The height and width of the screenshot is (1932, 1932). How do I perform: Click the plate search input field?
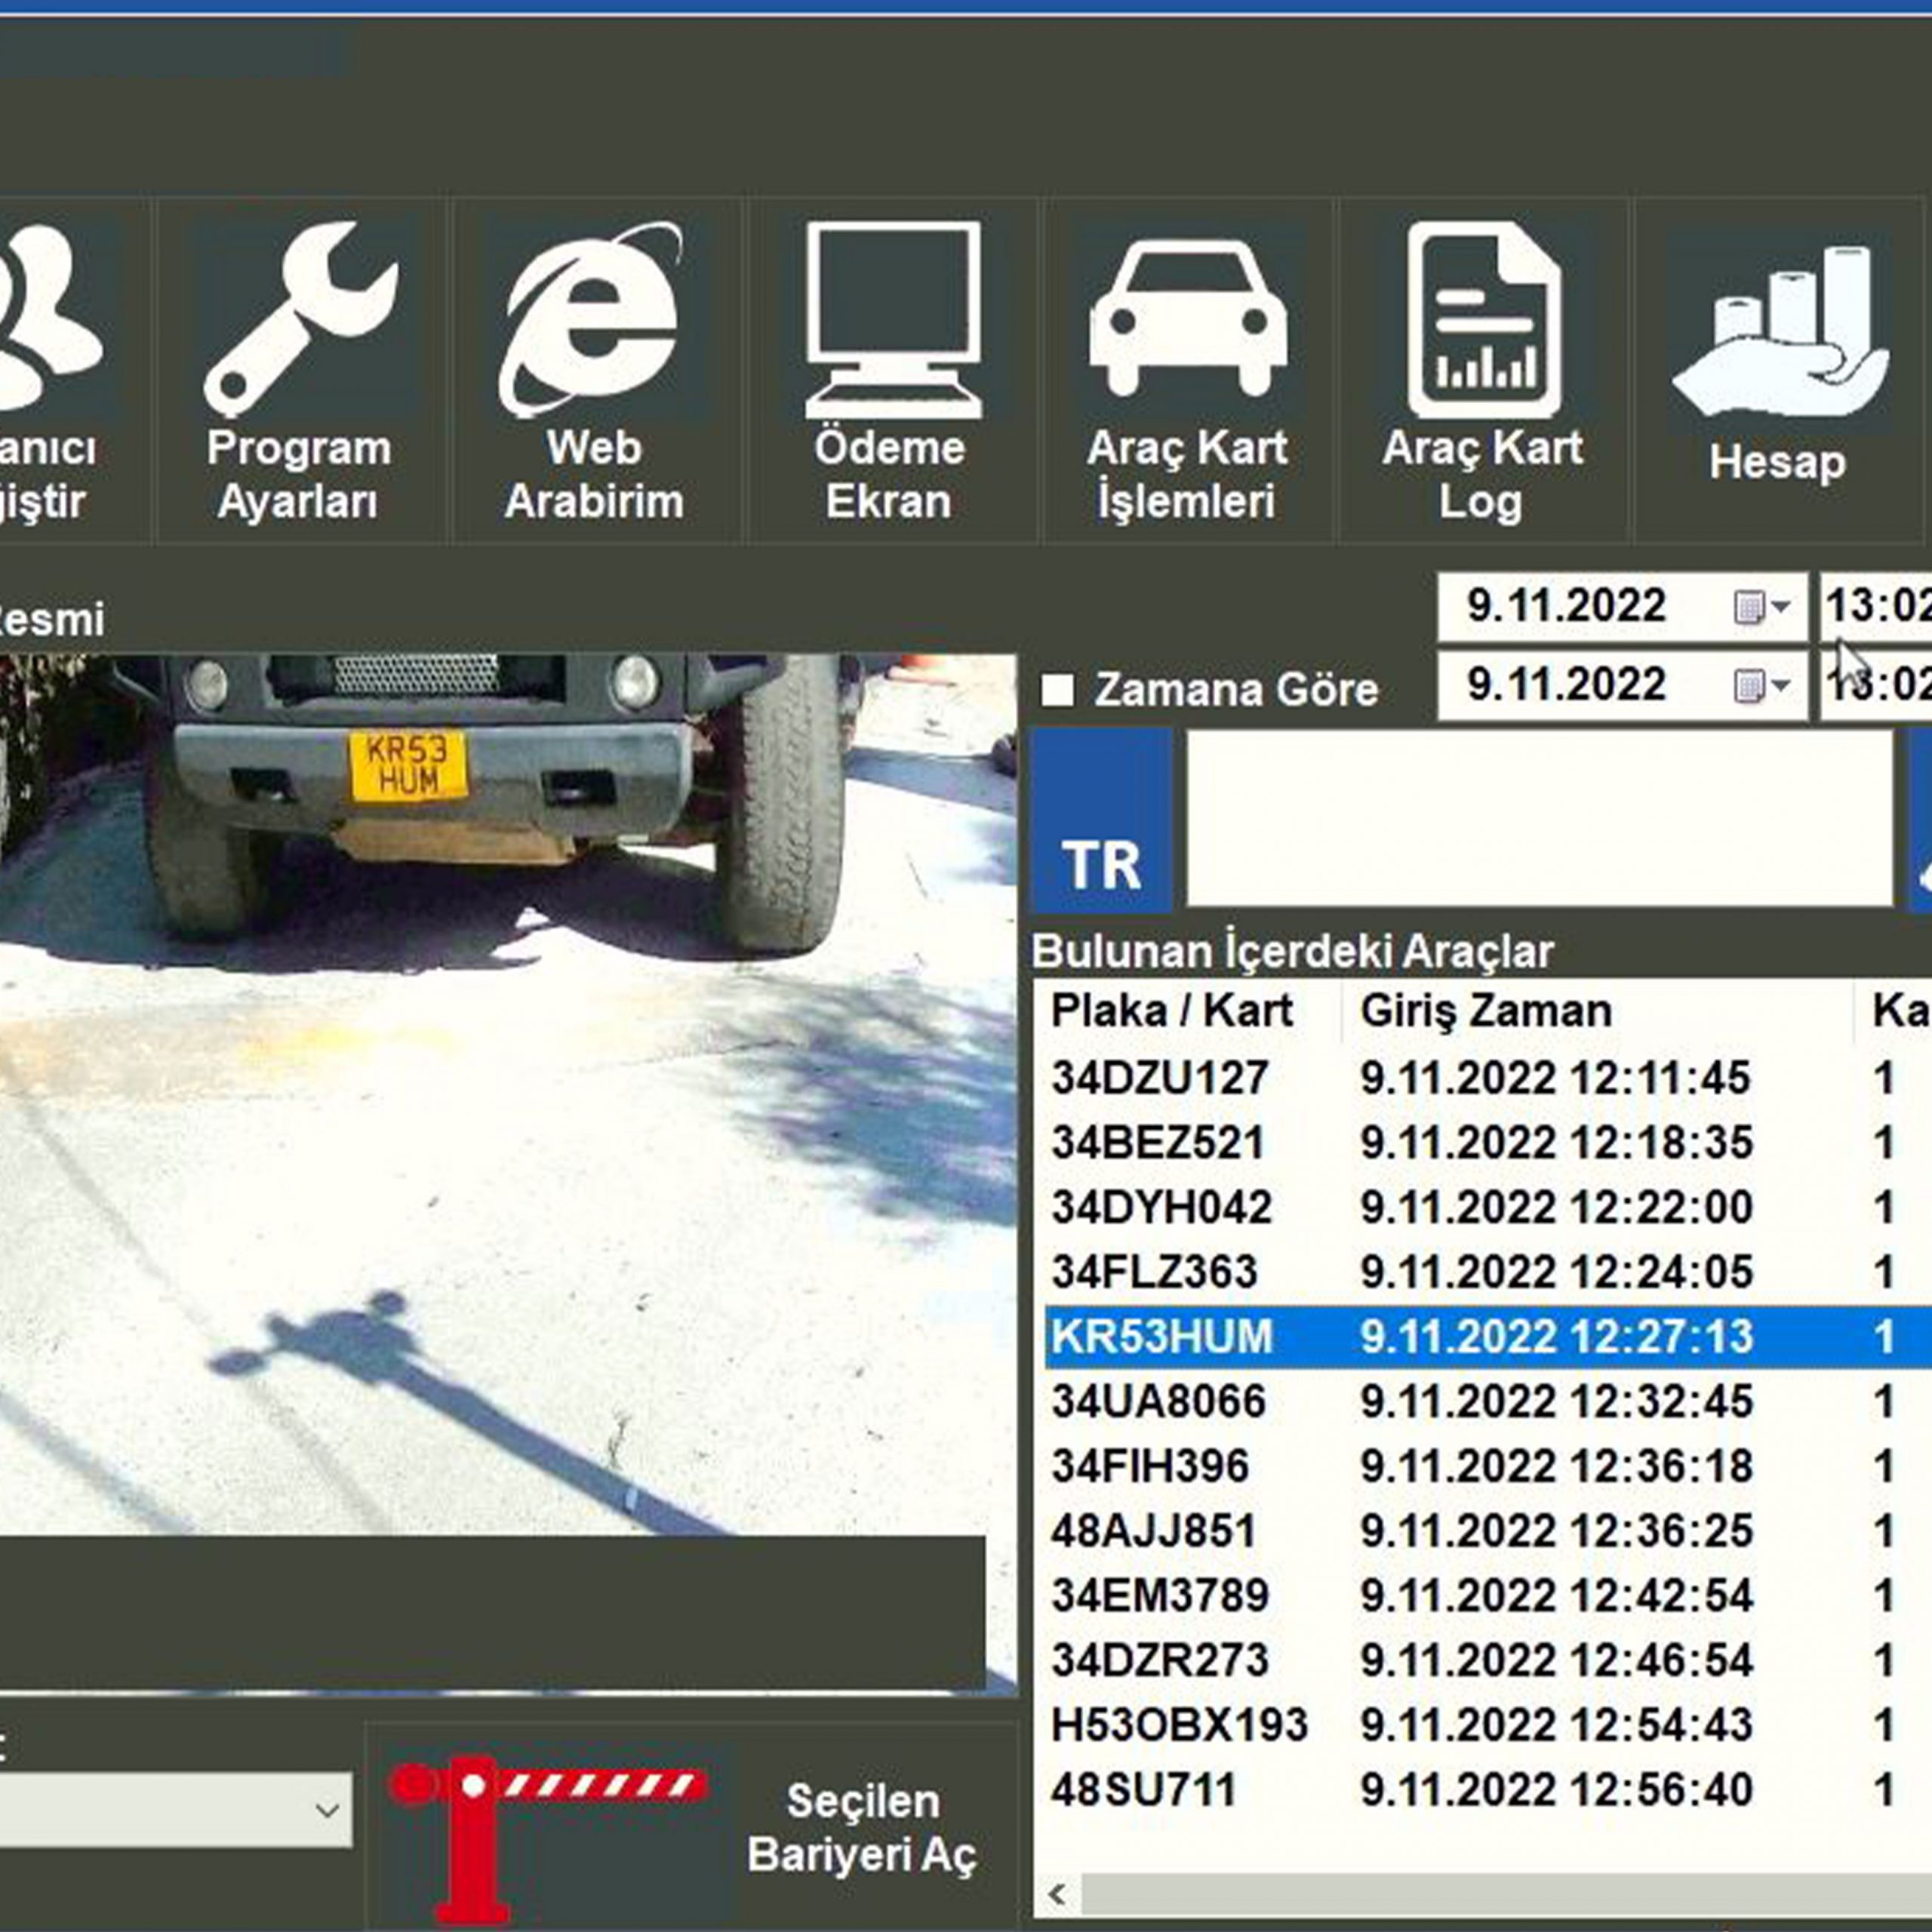[1539, 818]
